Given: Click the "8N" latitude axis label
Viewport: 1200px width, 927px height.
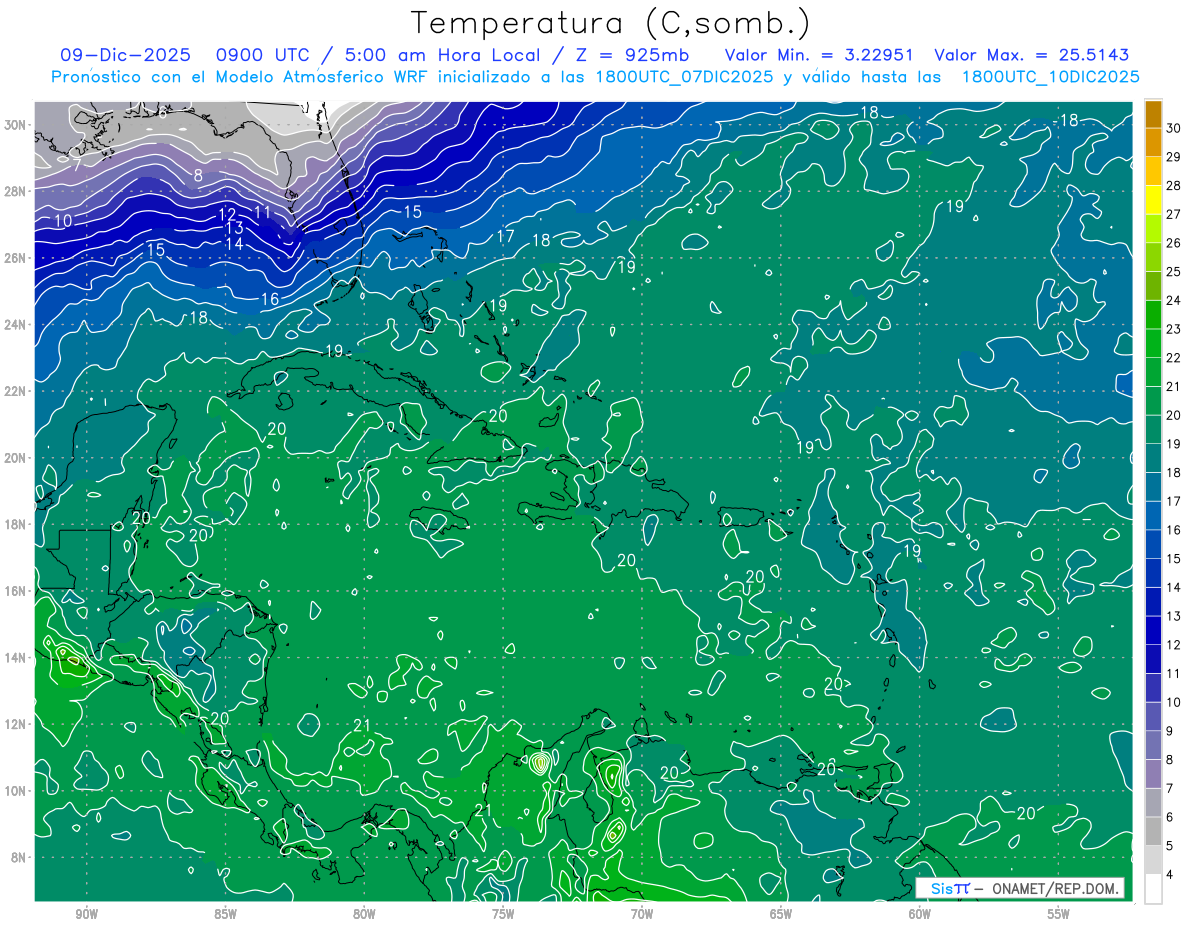Looking at the screenshot, I should (x=19, y=858).
